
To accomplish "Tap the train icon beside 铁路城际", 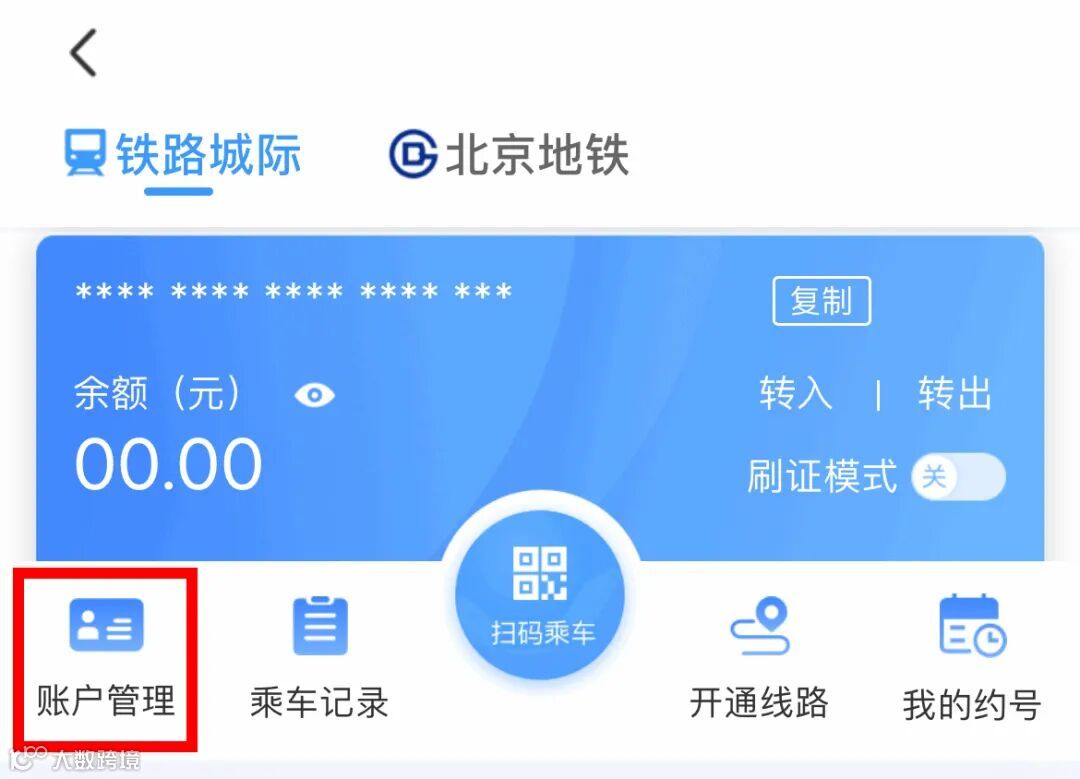I will point(85,152).
